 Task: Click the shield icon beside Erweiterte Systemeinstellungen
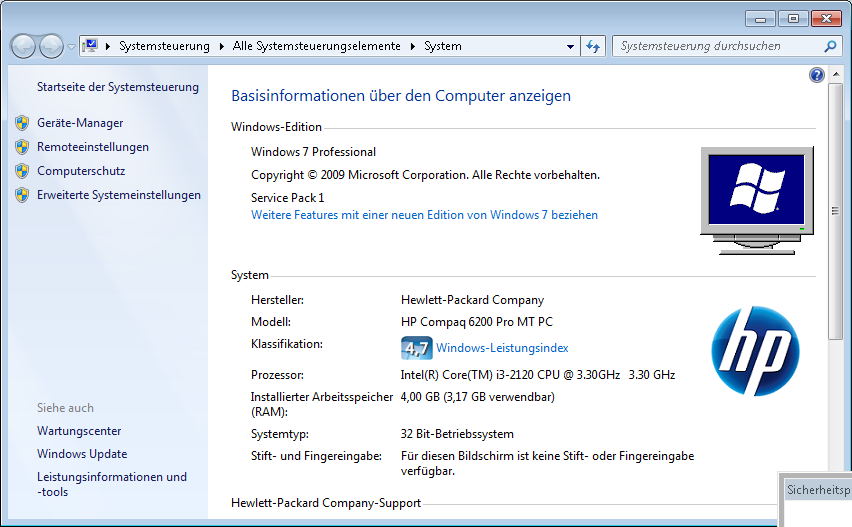(x=22, y=195)
